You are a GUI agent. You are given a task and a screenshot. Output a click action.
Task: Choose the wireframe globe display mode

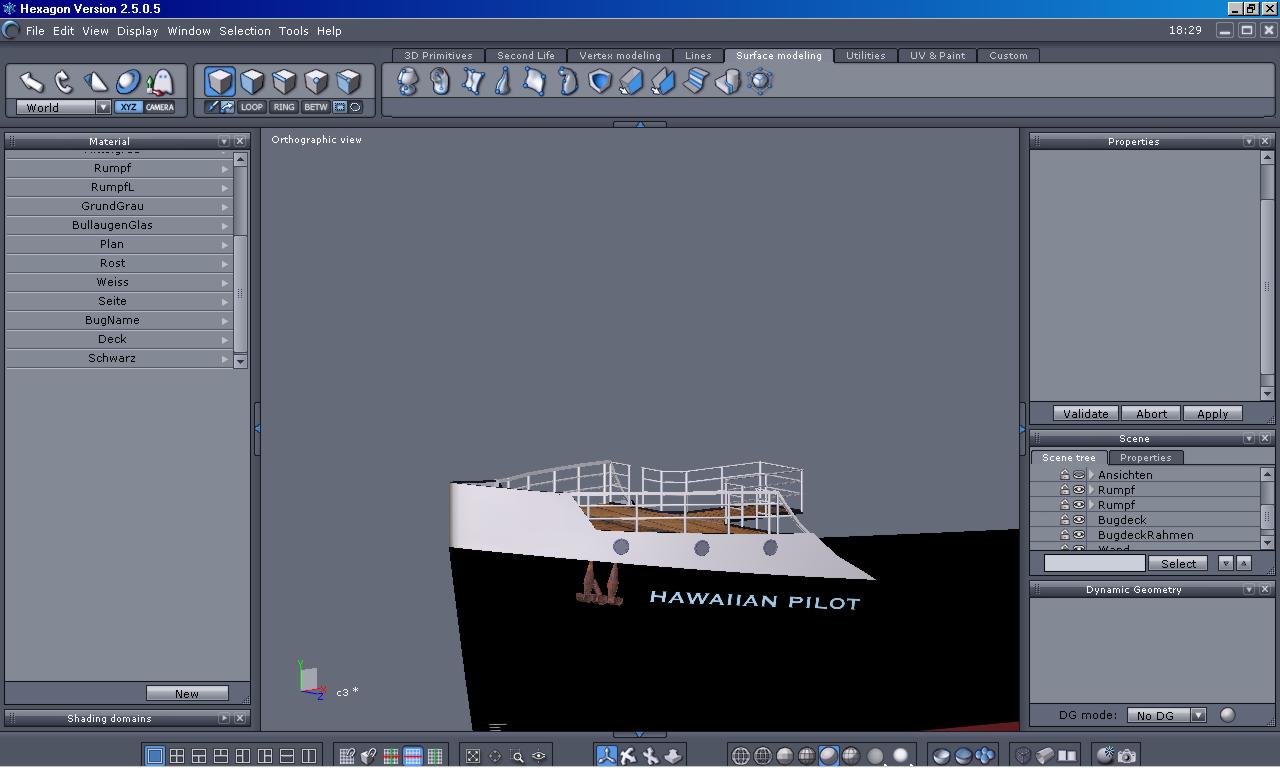point(741,756)
